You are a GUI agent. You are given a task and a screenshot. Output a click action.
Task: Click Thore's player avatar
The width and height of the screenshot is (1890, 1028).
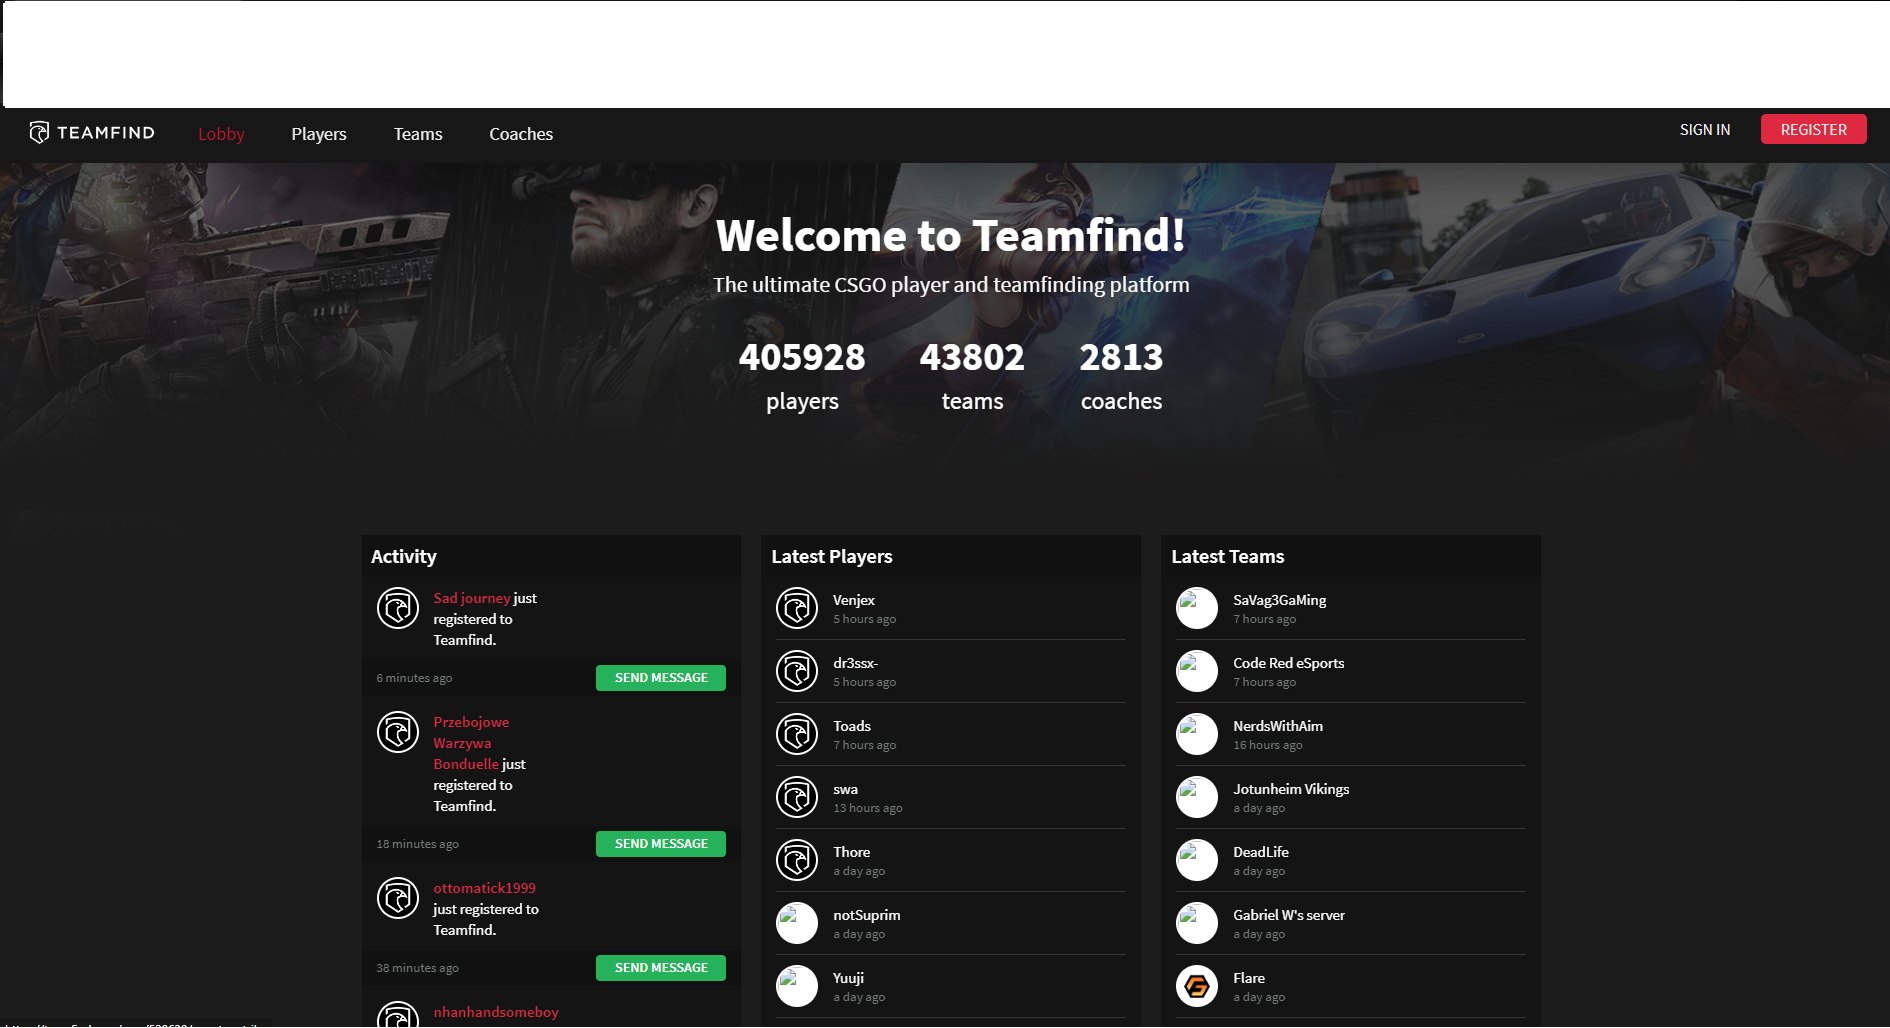click(x=797, y=860)
